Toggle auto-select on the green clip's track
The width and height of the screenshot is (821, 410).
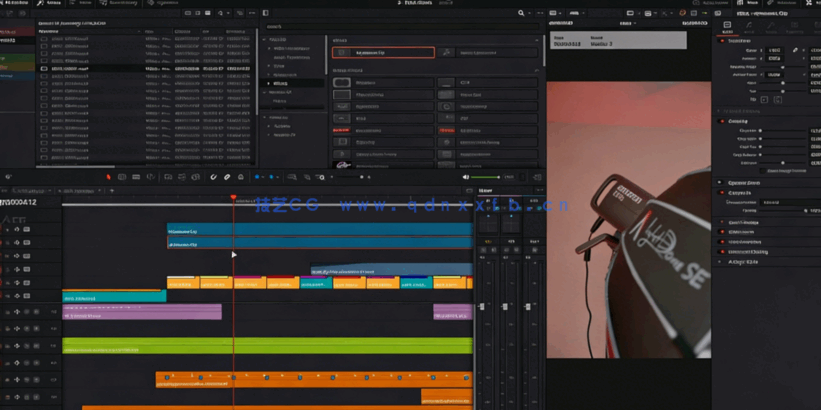pyautogui.click(x=16, y=346)
